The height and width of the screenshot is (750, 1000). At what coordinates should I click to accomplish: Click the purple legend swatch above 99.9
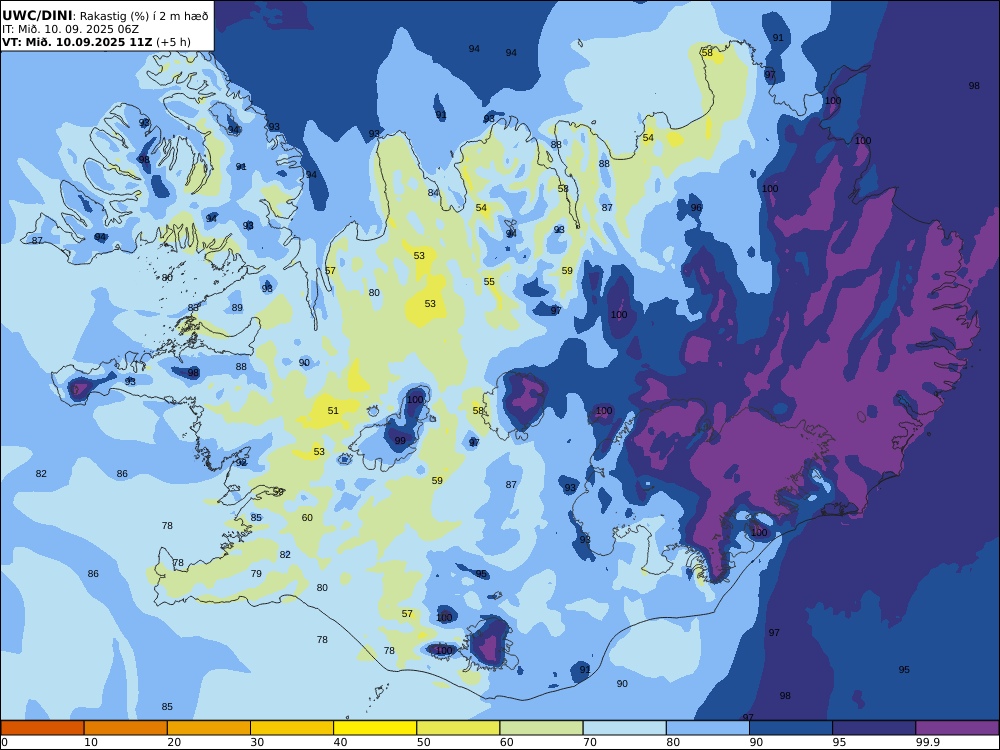(x=957, y=728)
